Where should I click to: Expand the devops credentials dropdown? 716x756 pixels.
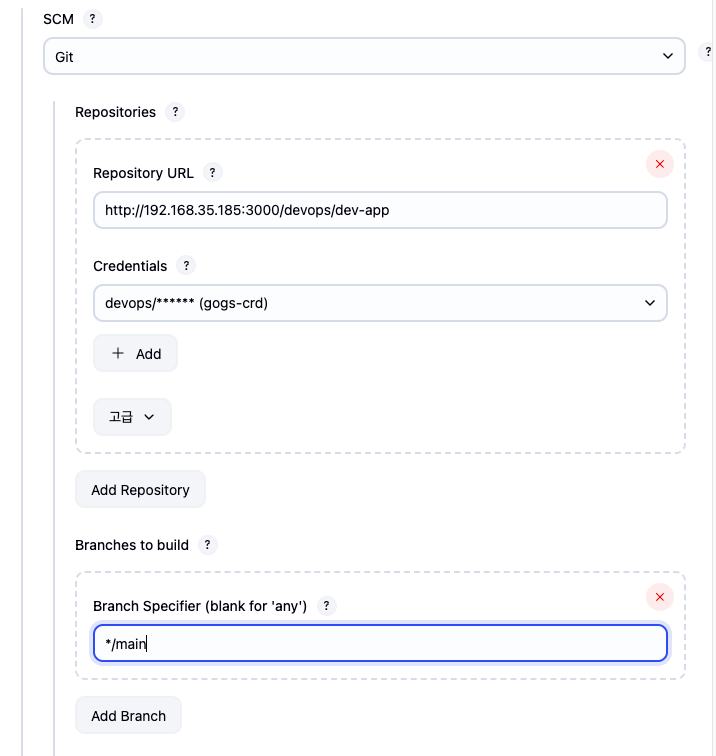(x=380, y=303)
